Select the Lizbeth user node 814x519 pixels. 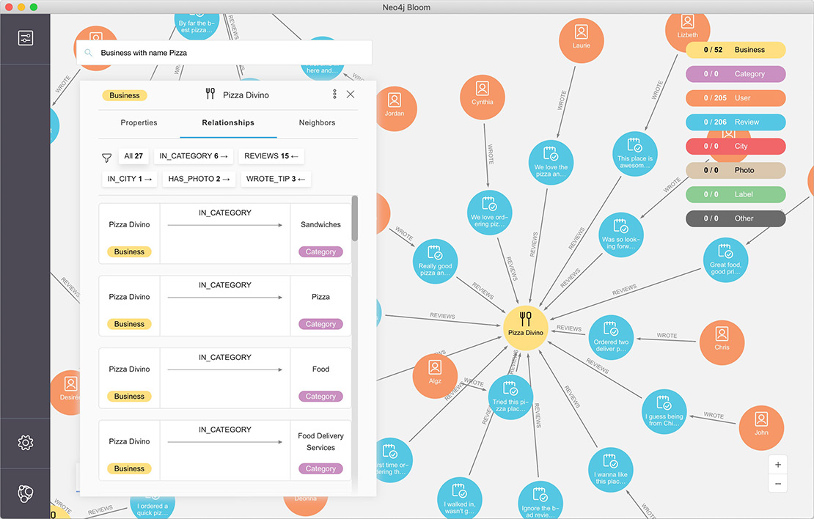(687, 30)
